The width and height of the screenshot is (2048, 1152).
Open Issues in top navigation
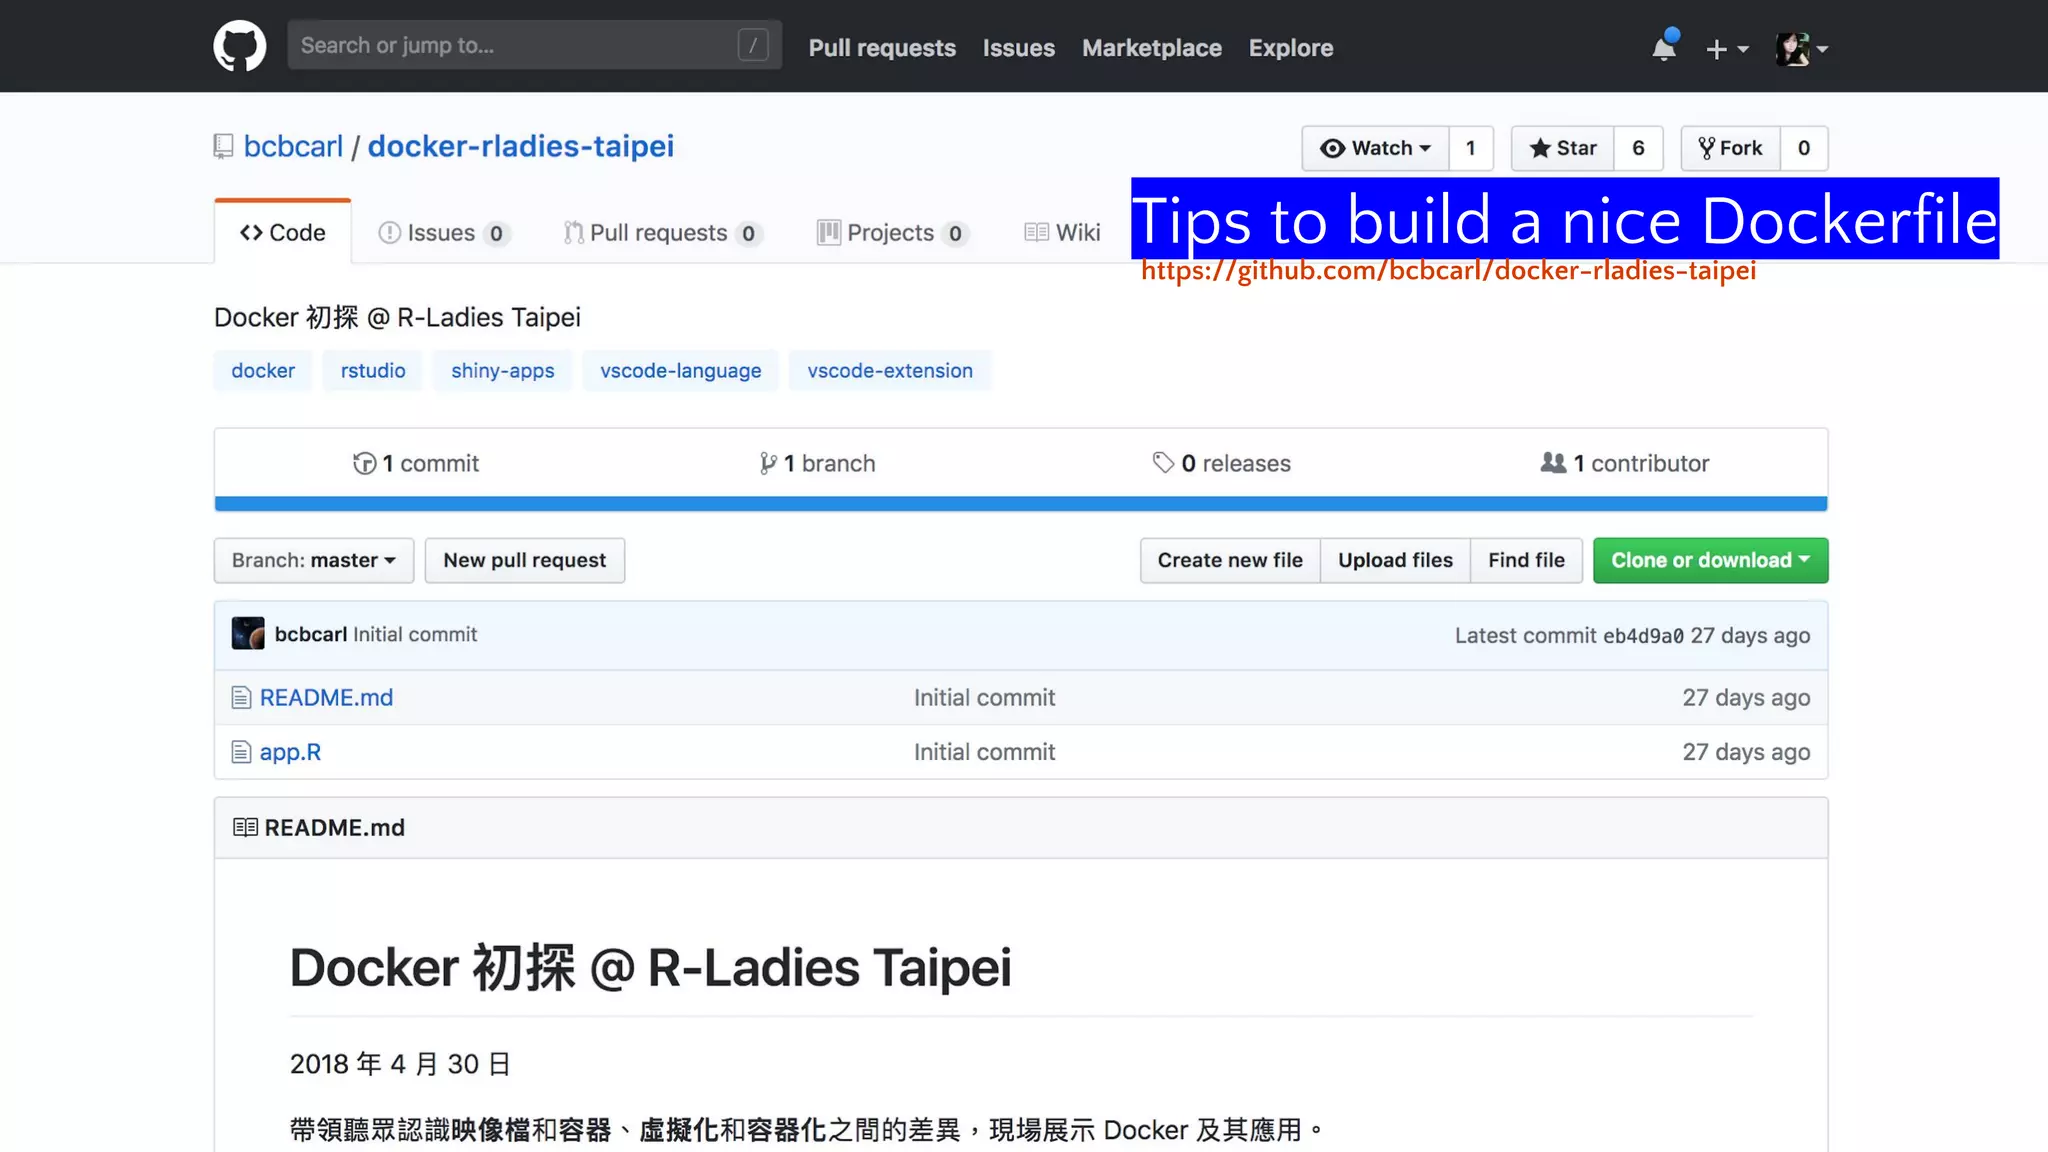tap(1018, 48)
